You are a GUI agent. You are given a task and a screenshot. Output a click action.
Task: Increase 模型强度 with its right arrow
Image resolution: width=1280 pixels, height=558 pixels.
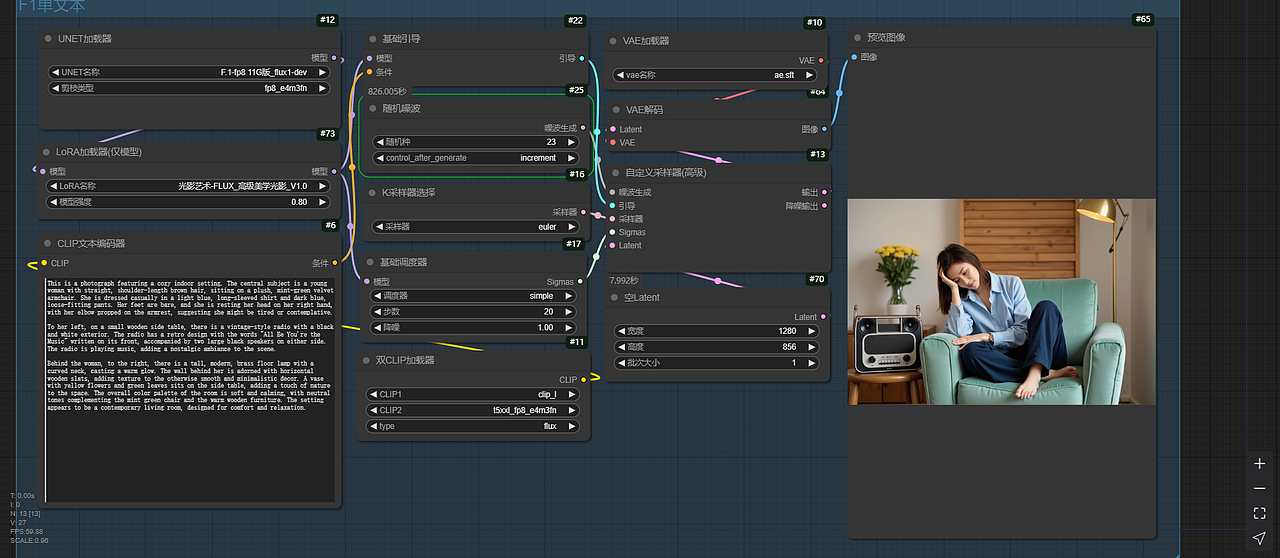point(322,202)
